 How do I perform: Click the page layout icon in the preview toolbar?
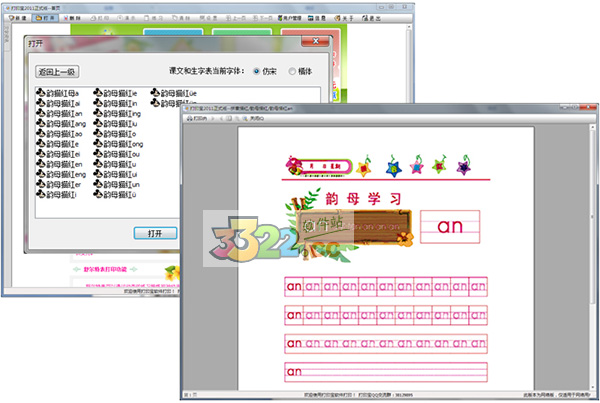(x=229, y=119)
